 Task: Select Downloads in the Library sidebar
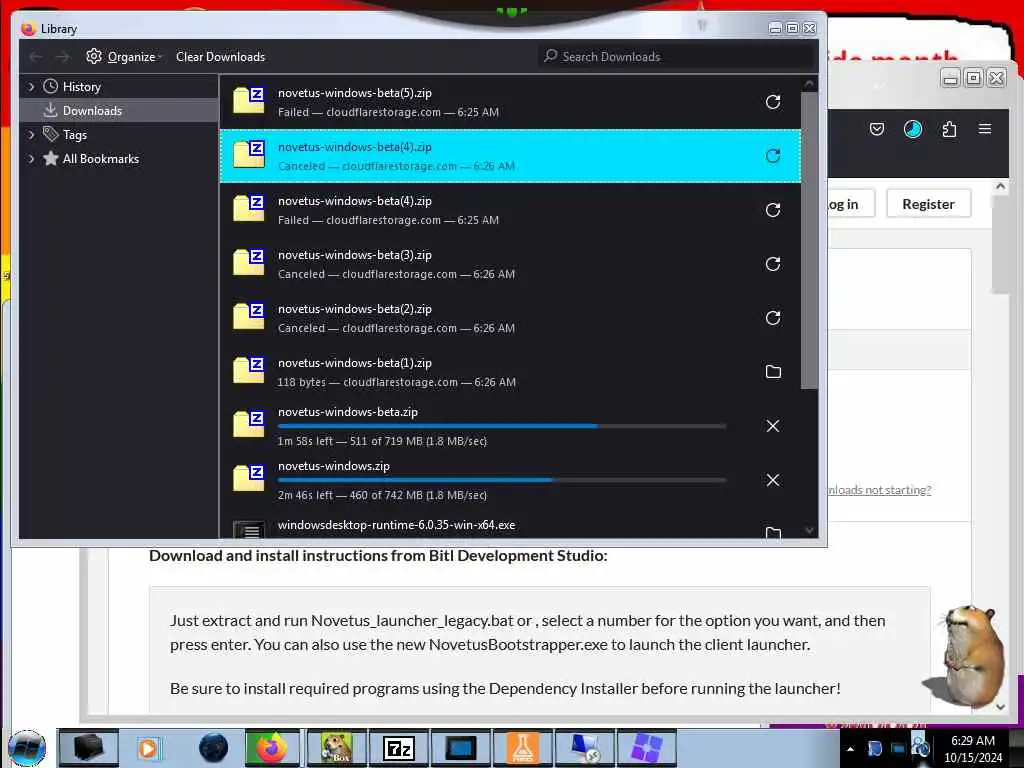point(119,110)
